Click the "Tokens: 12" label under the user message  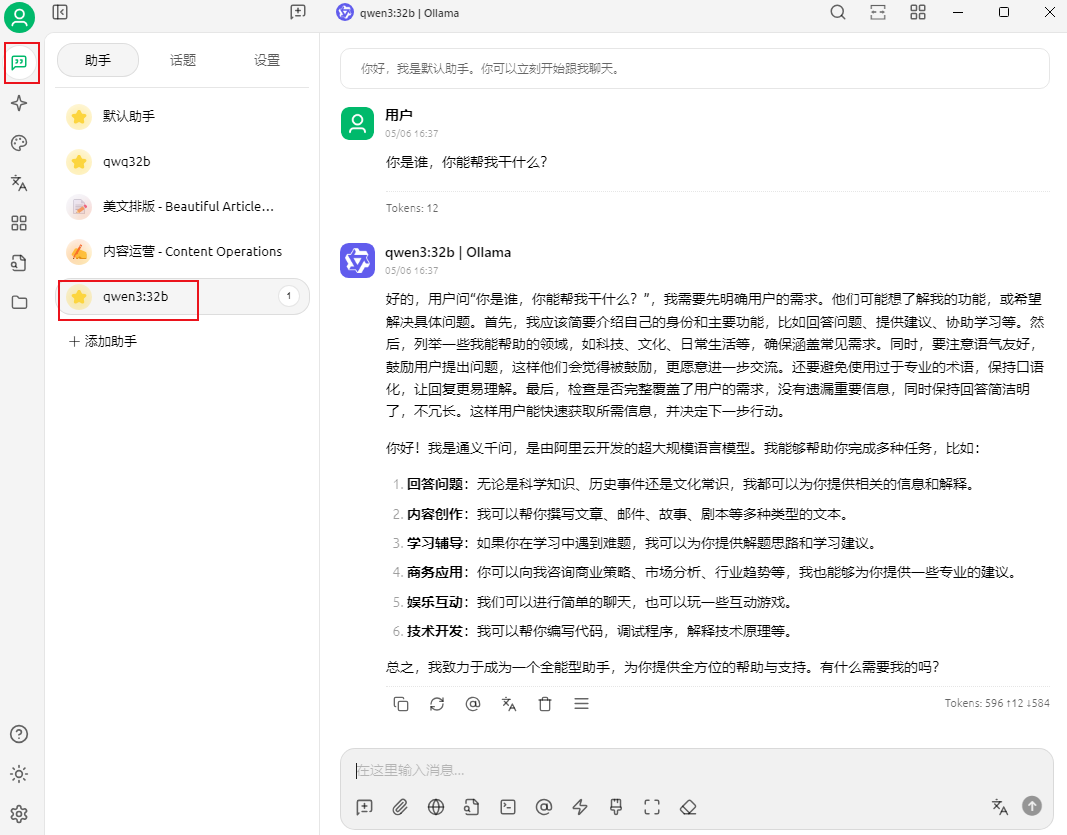[x=412, y=208]
